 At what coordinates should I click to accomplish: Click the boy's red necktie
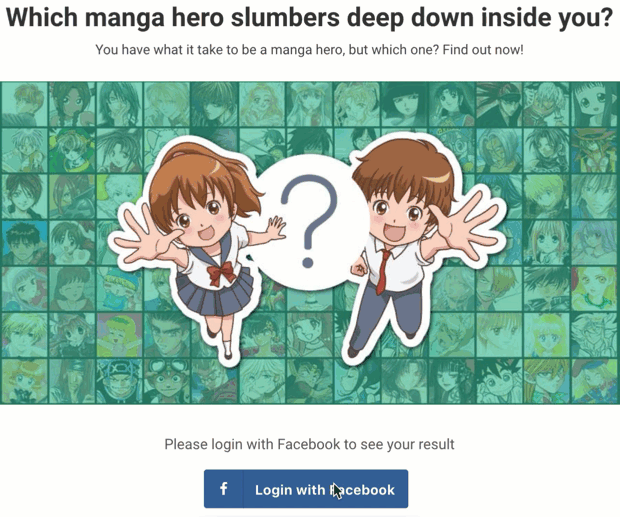(x=383, y=272)
